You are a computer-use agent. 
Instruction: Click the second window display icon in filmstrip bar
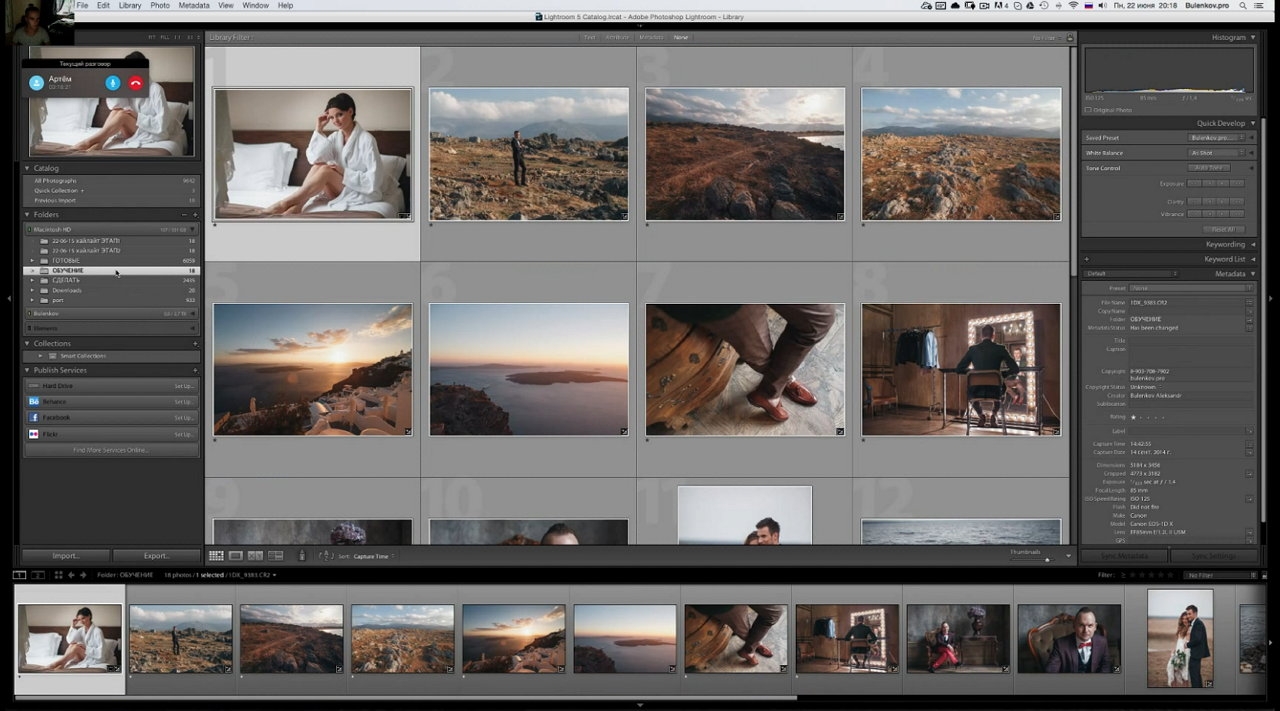pos(38,575)
